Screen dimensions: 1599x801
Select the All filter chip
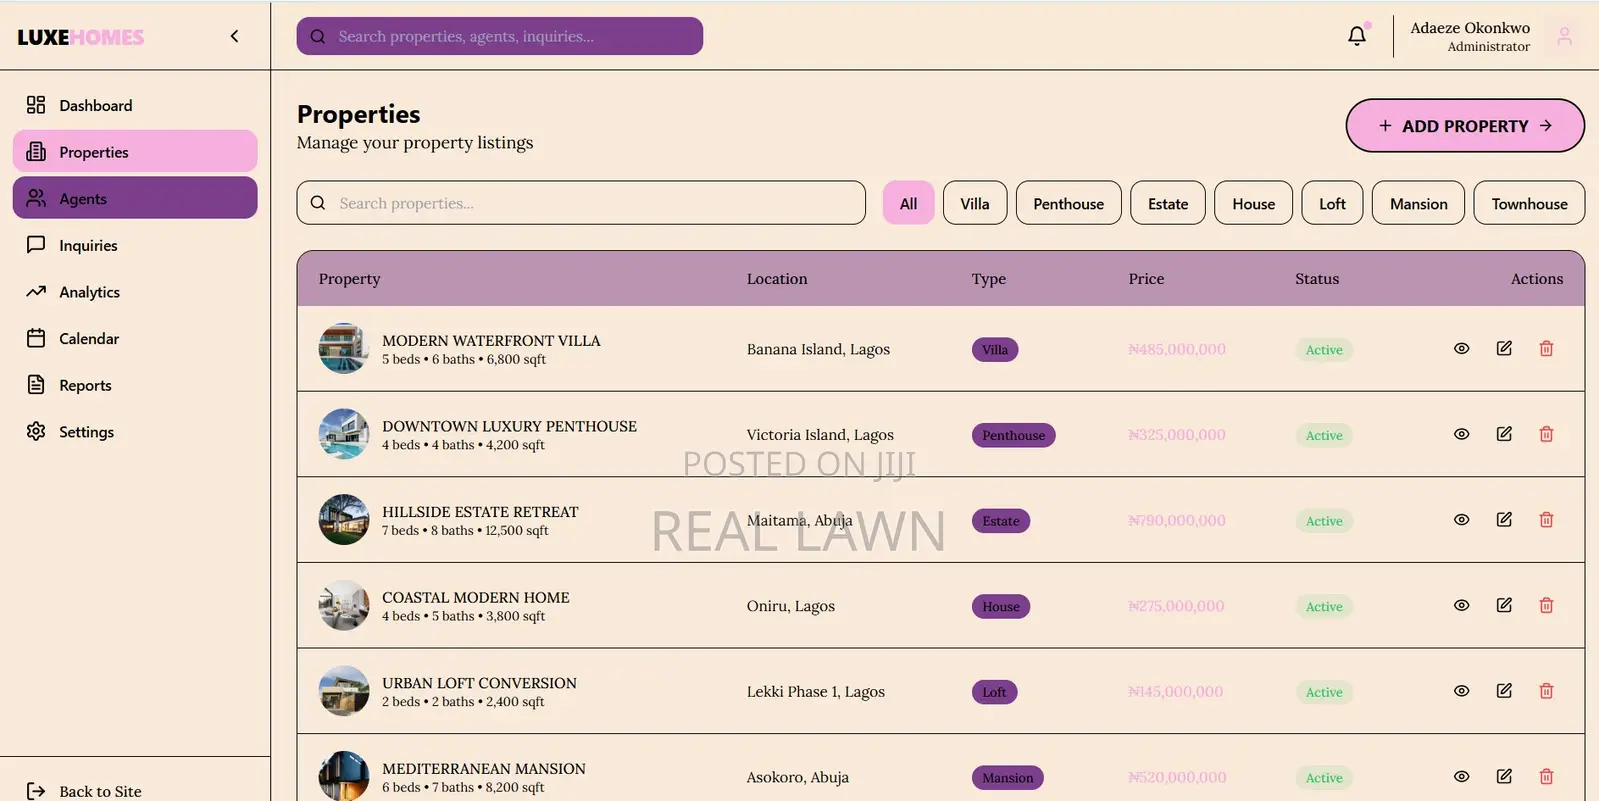click(908, 203)
